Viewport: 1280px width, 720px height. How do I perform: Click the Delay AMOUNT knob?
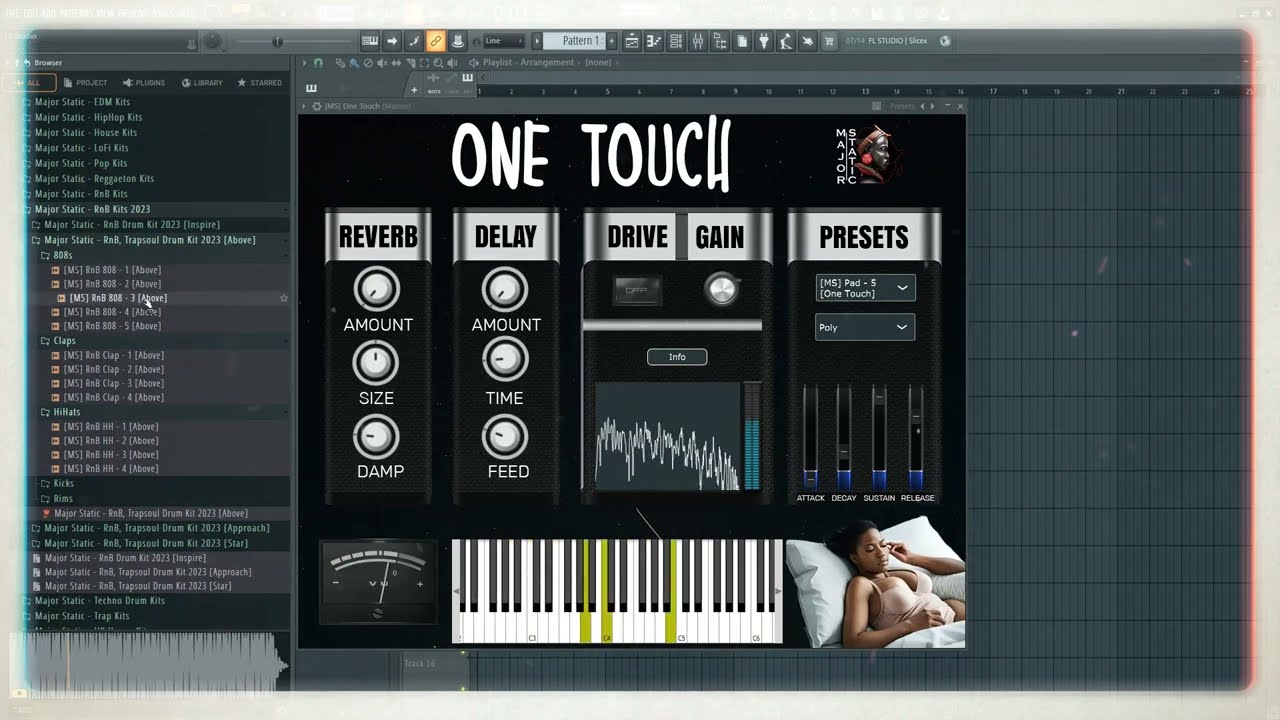click(x=505, y=290)
